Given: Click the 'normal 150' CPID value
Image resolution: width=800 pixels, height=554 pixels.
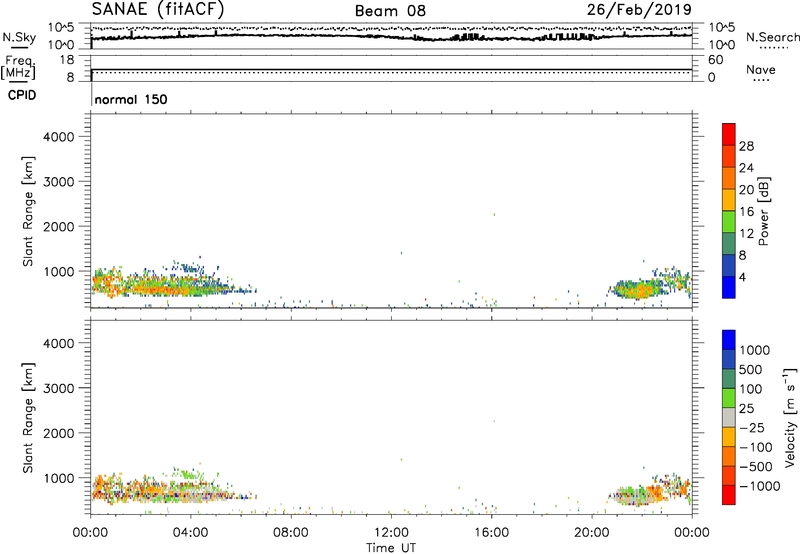Looking at the screenshot, I should (131, 99).
